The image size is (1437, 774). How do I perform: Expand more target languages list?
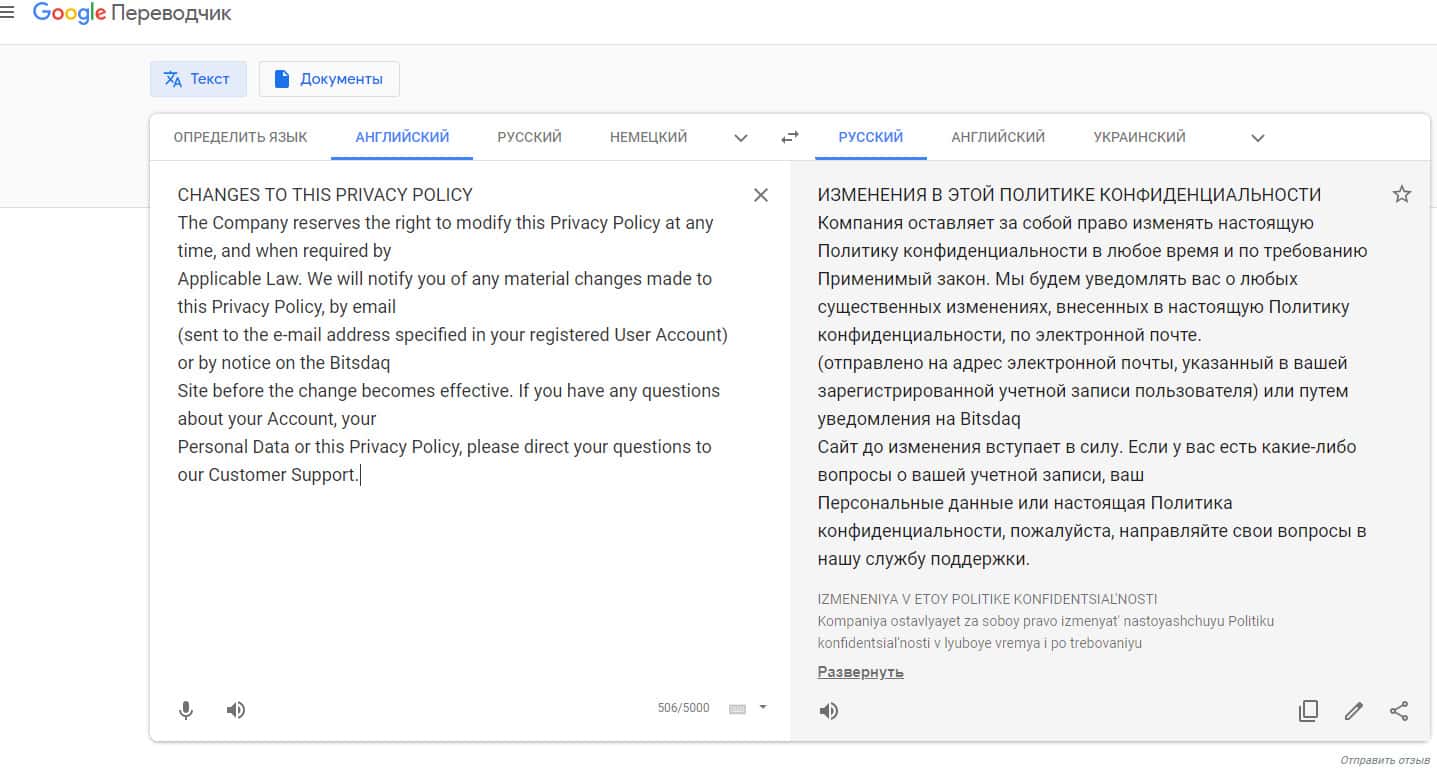tap(1258, 138)
